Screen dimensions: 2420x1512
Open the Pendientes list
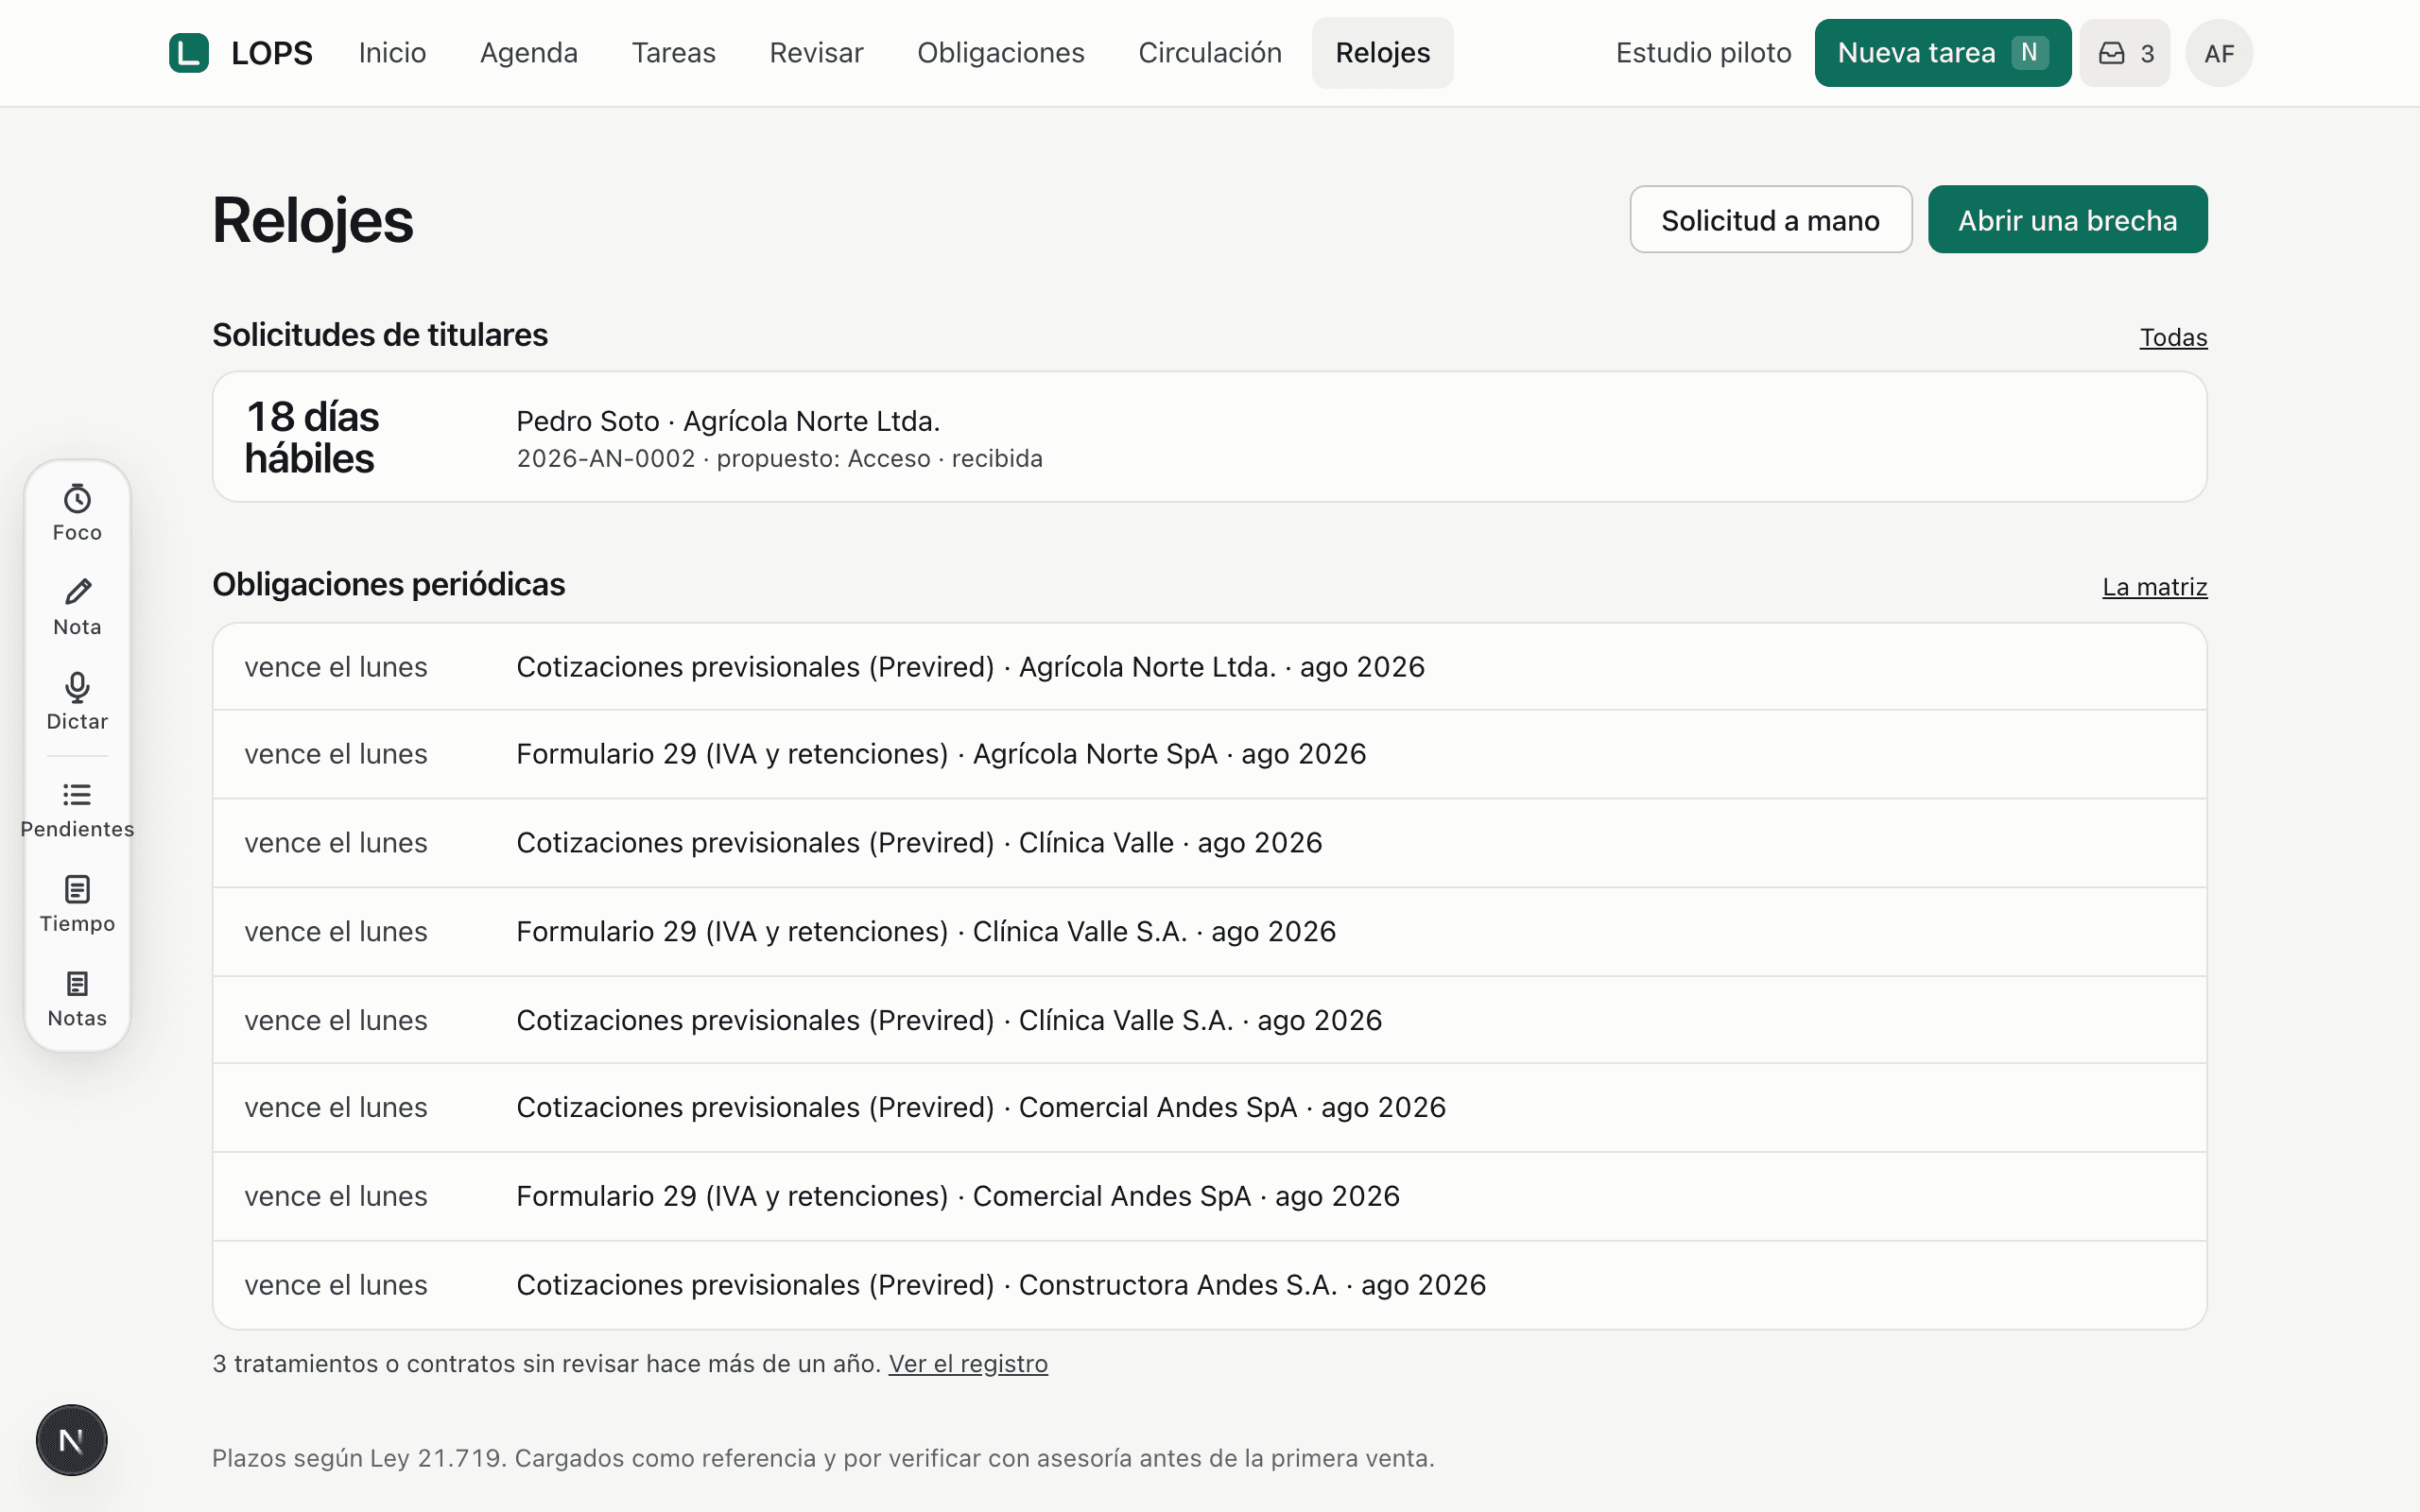[77, 811]
